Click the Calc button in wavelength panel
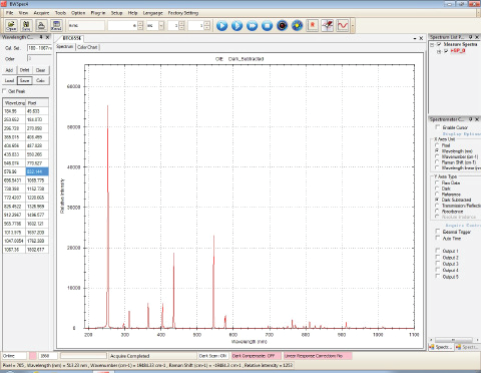Screen dimensions: 481x373 pyautogui.click(x=40, y=81)
